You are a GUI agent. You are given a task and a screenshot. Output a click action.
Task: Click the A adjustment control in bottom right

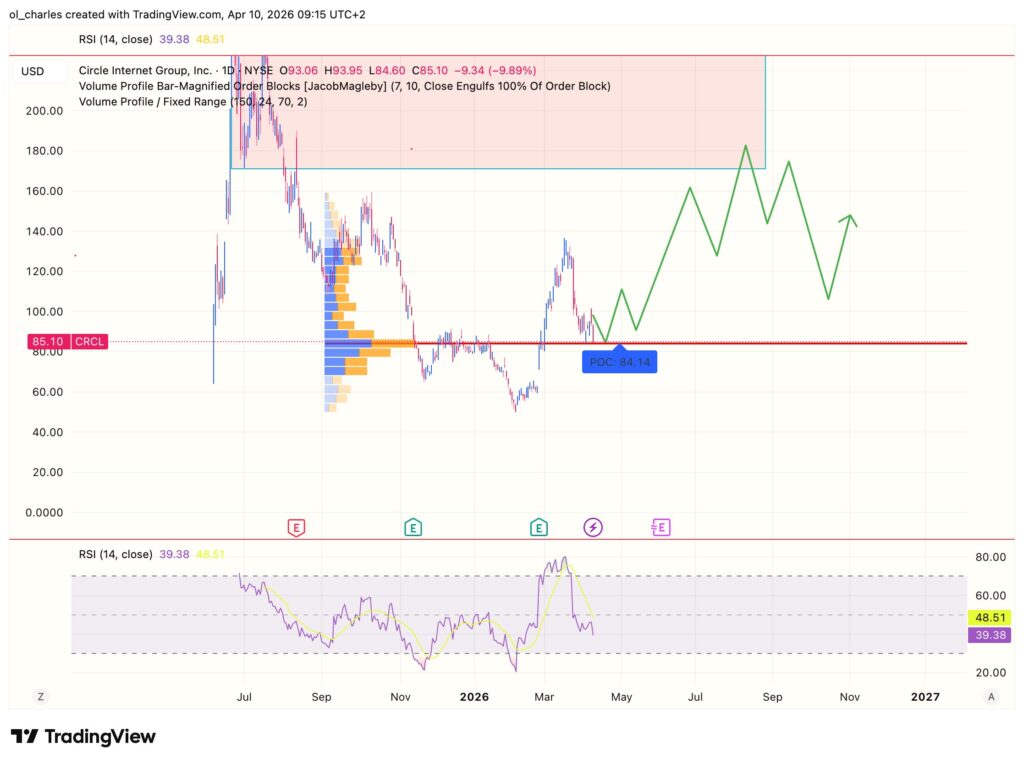[x=991, y=695]
